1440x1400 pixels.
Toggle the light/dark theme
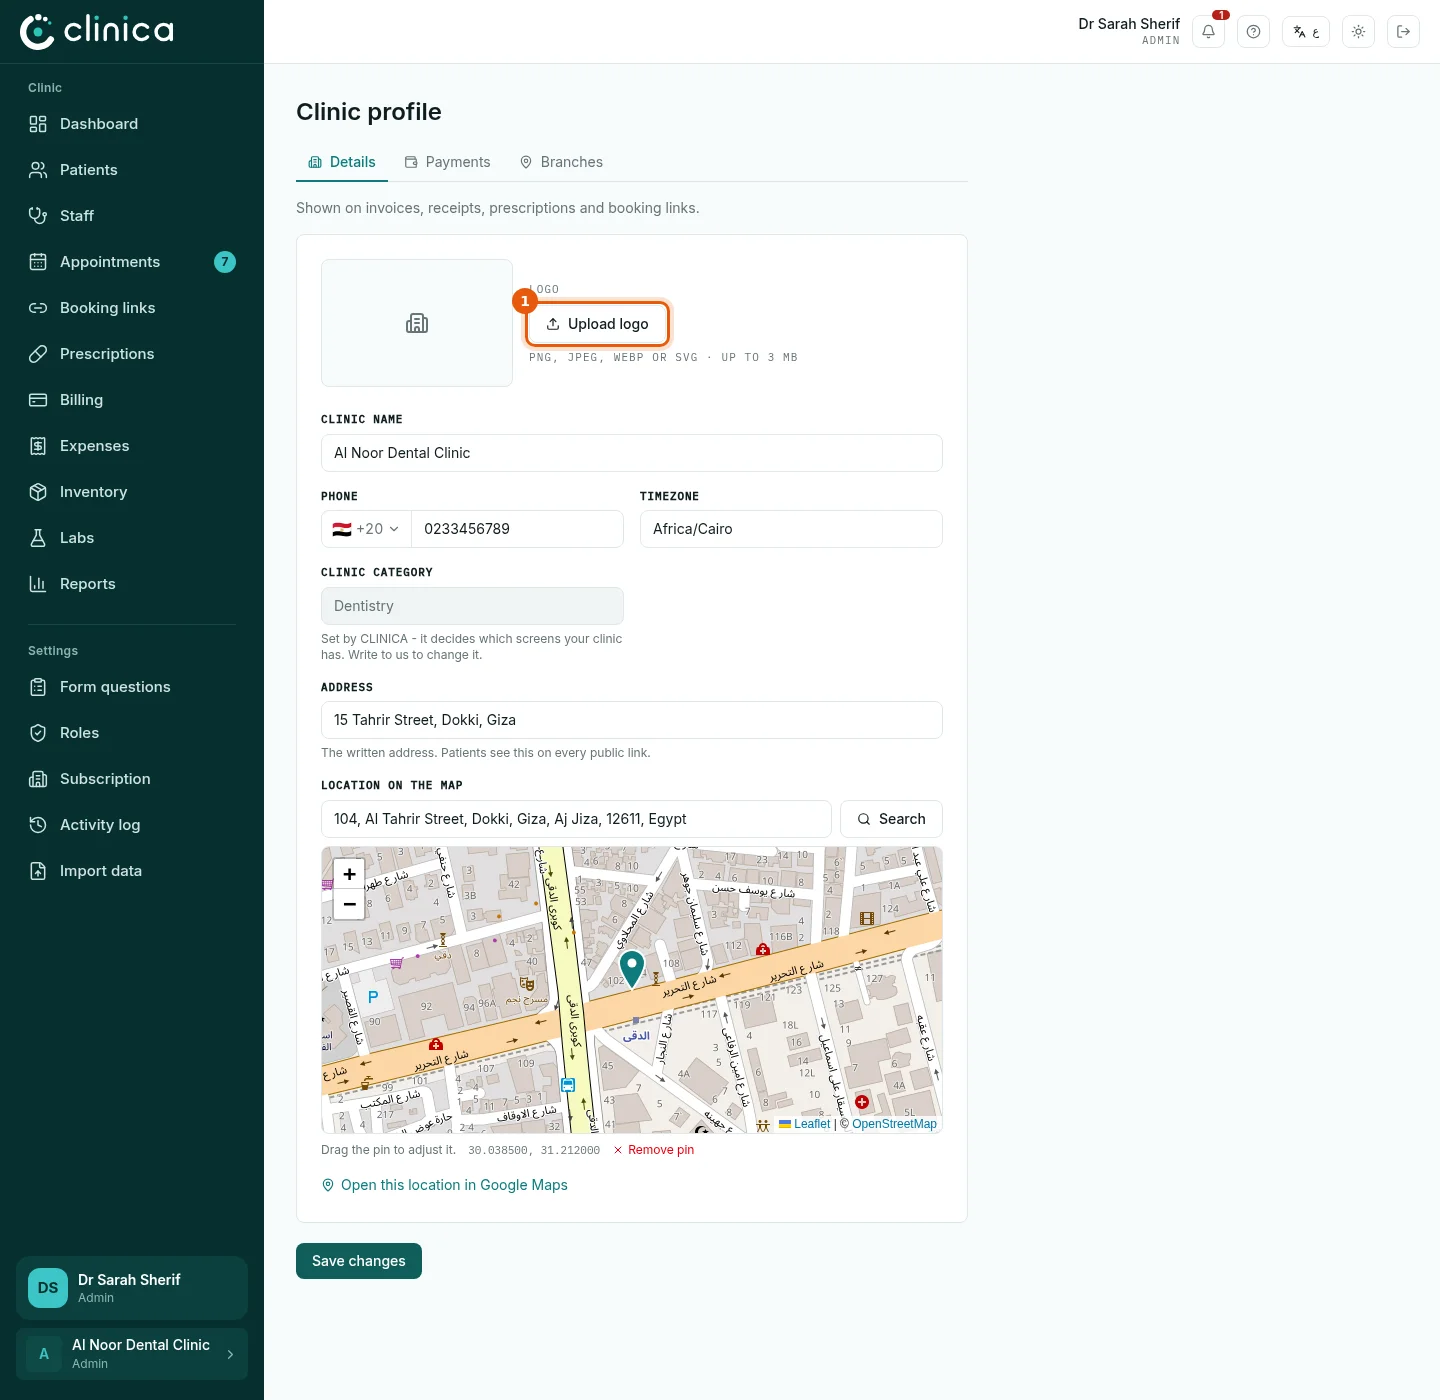click(x=1358, y=32)
